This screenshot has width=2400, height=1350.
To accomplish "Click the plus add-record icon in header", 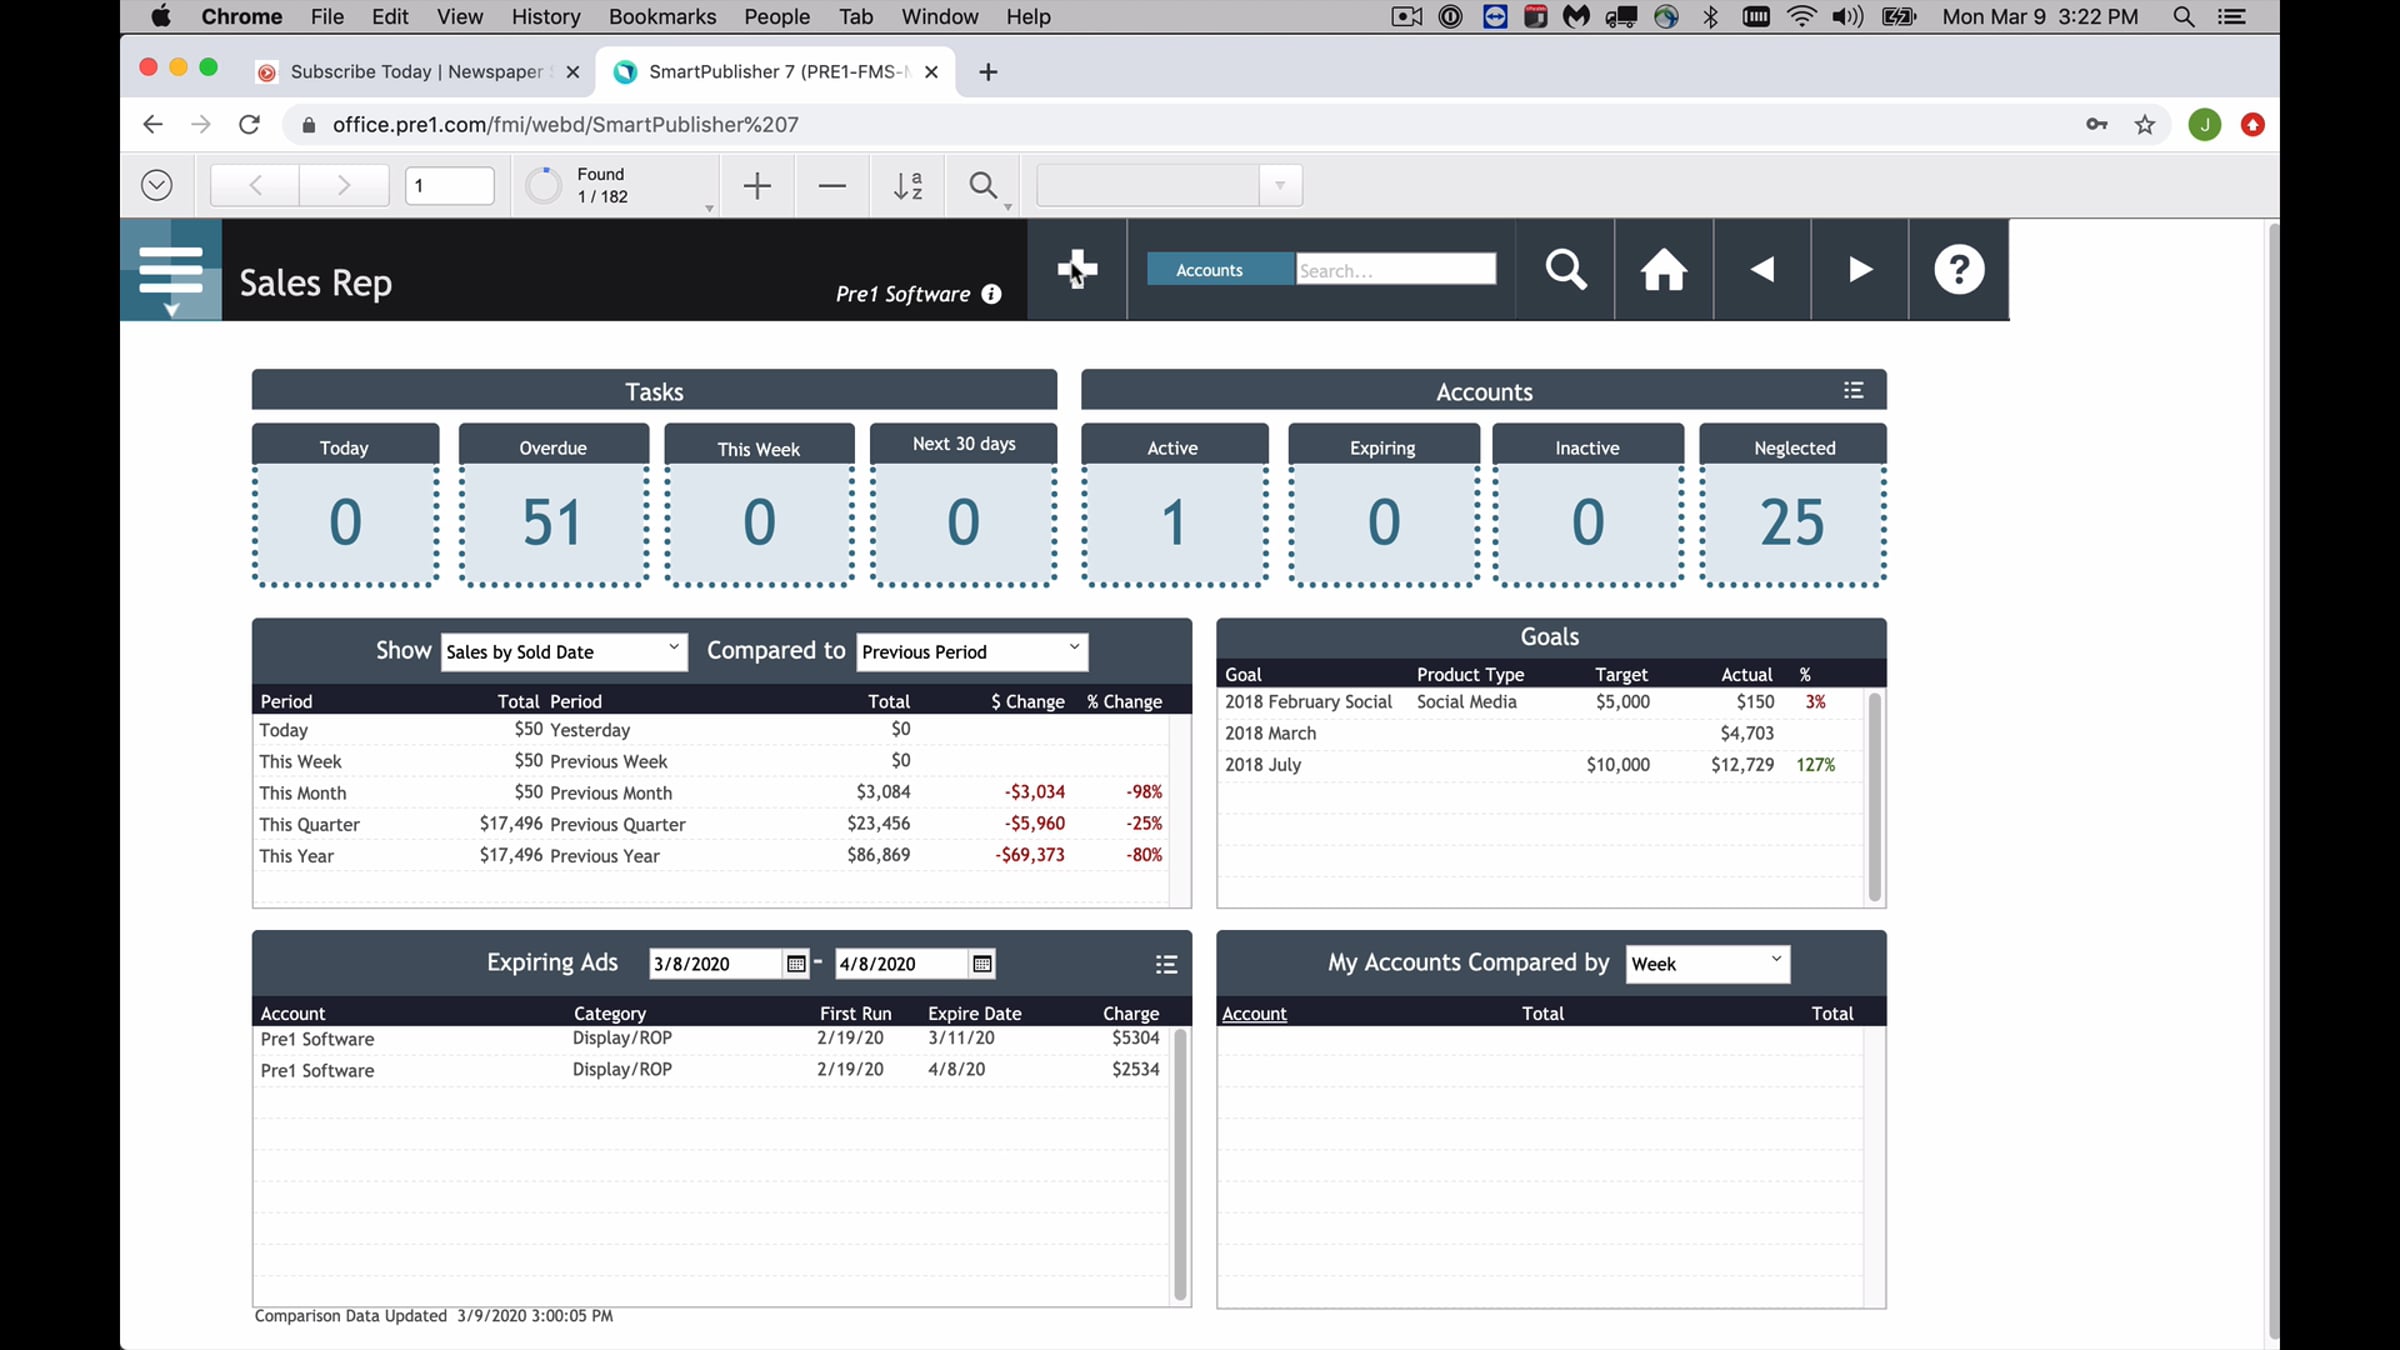I will point(1077,269).
